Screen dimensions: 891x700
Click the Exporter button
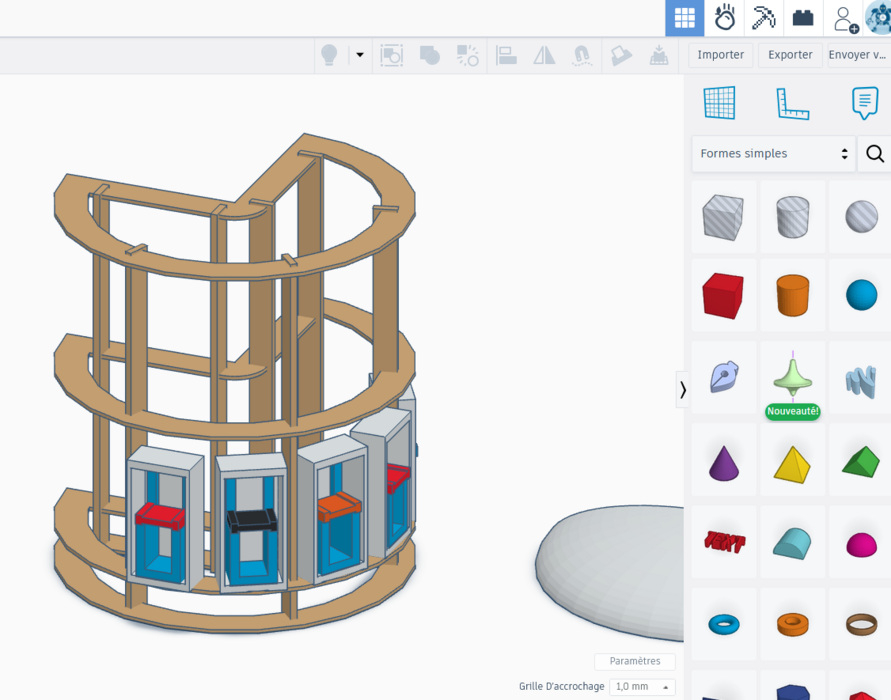point(790,55)
